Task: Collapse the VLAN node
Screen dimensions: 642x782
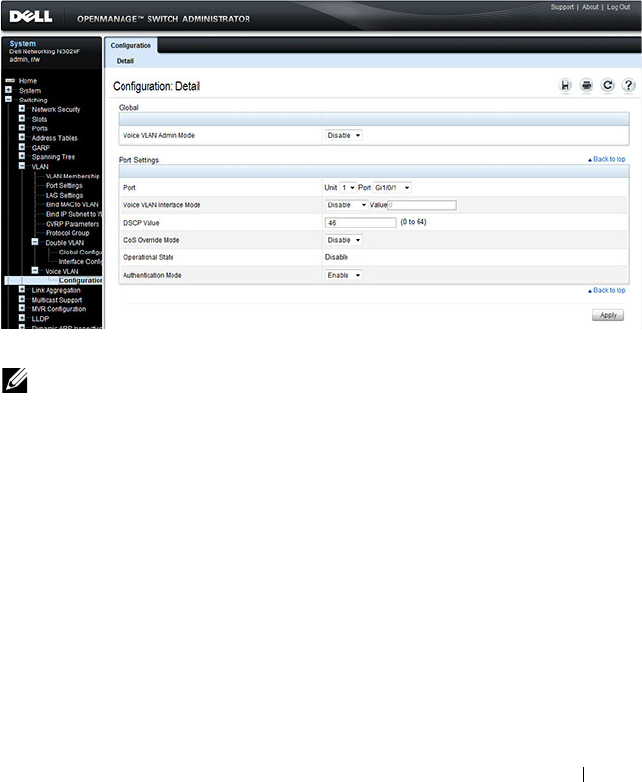Action: tap(22, 166)
